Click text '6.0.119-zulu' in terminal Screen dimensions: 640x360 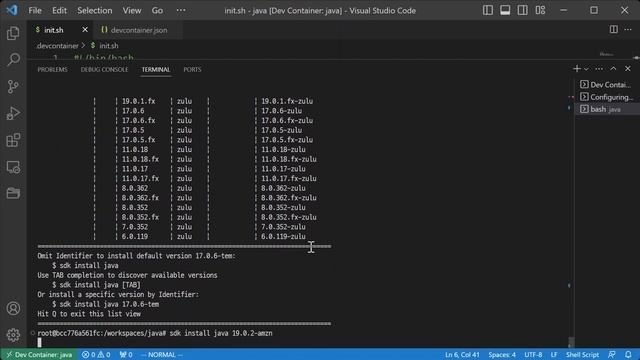coord(283,236)
